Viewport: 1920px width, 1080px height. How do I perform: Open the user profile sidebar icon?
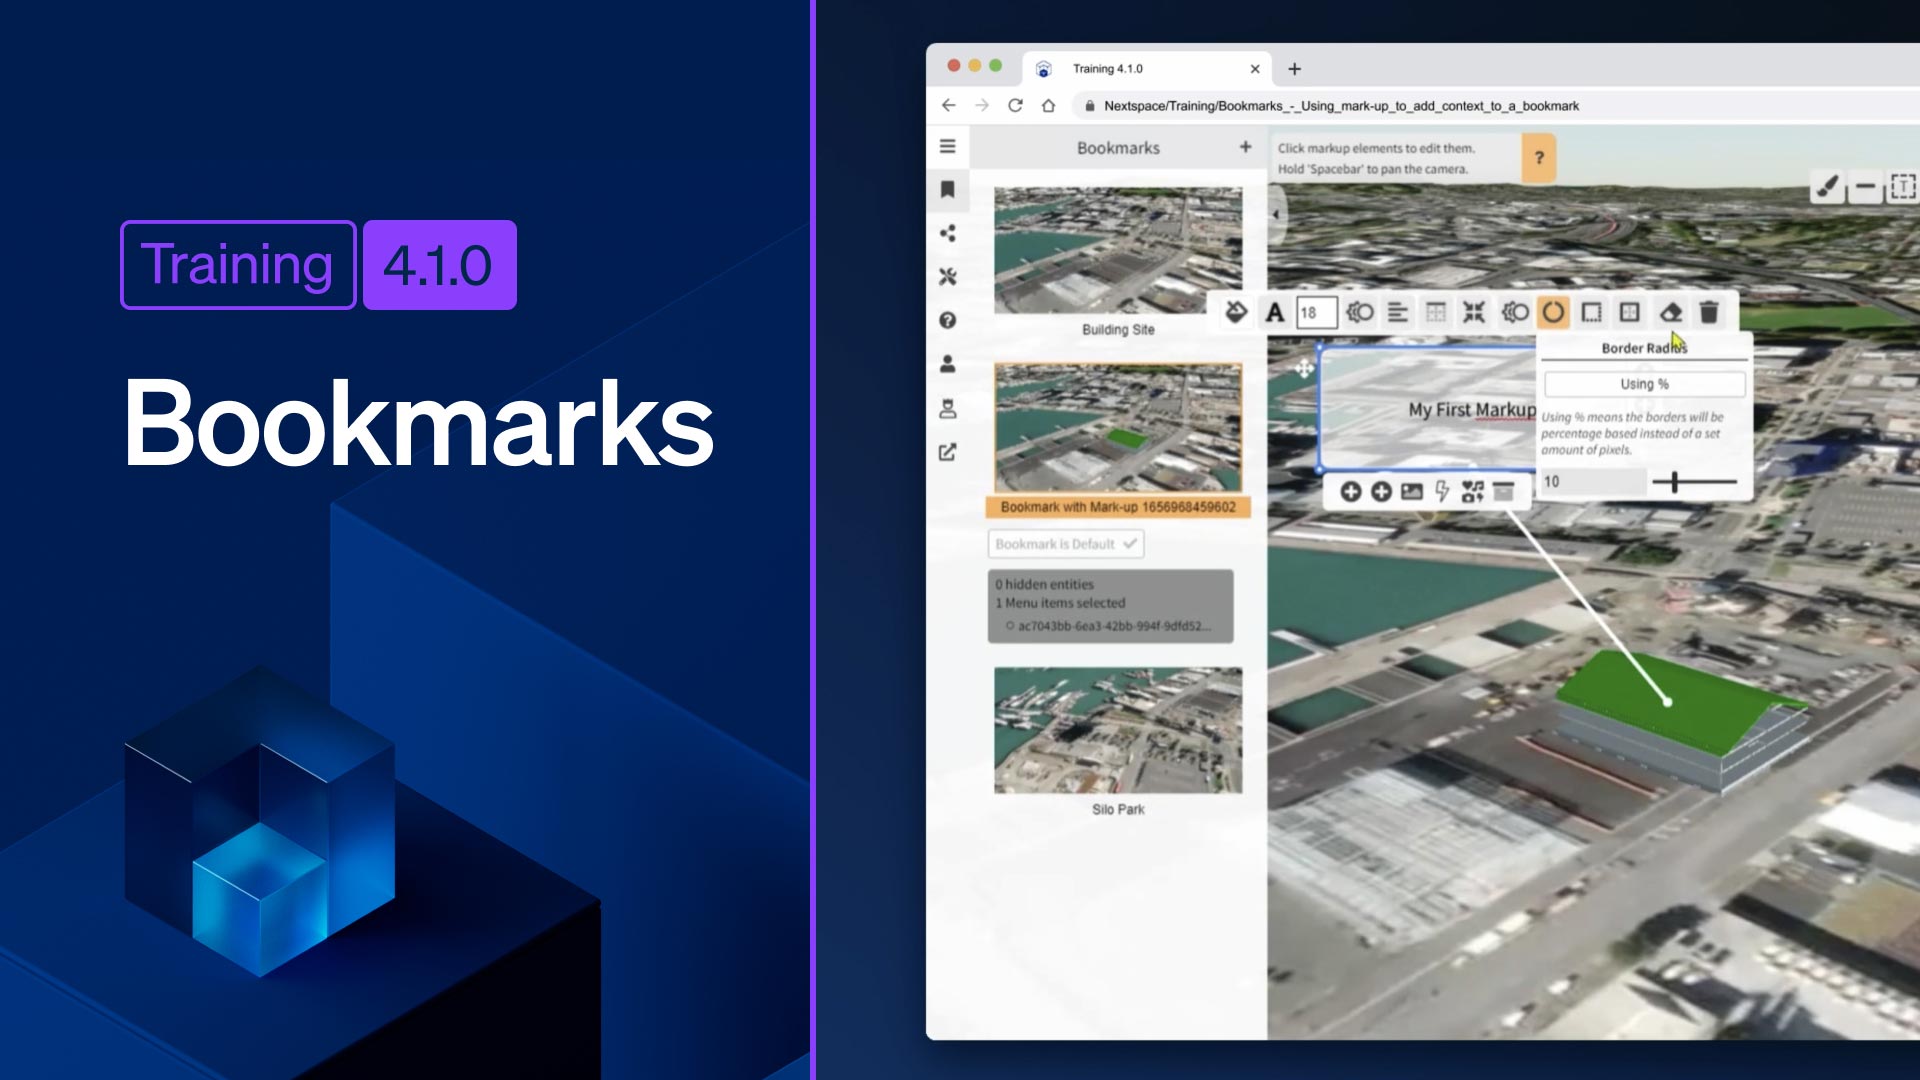[x=948, y=364]
